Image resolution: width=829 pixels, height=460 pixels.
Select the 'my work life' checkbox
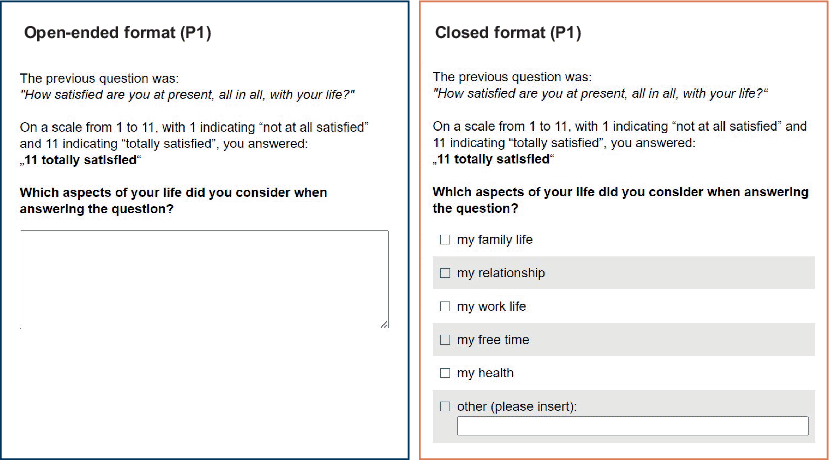pos(445,307)
